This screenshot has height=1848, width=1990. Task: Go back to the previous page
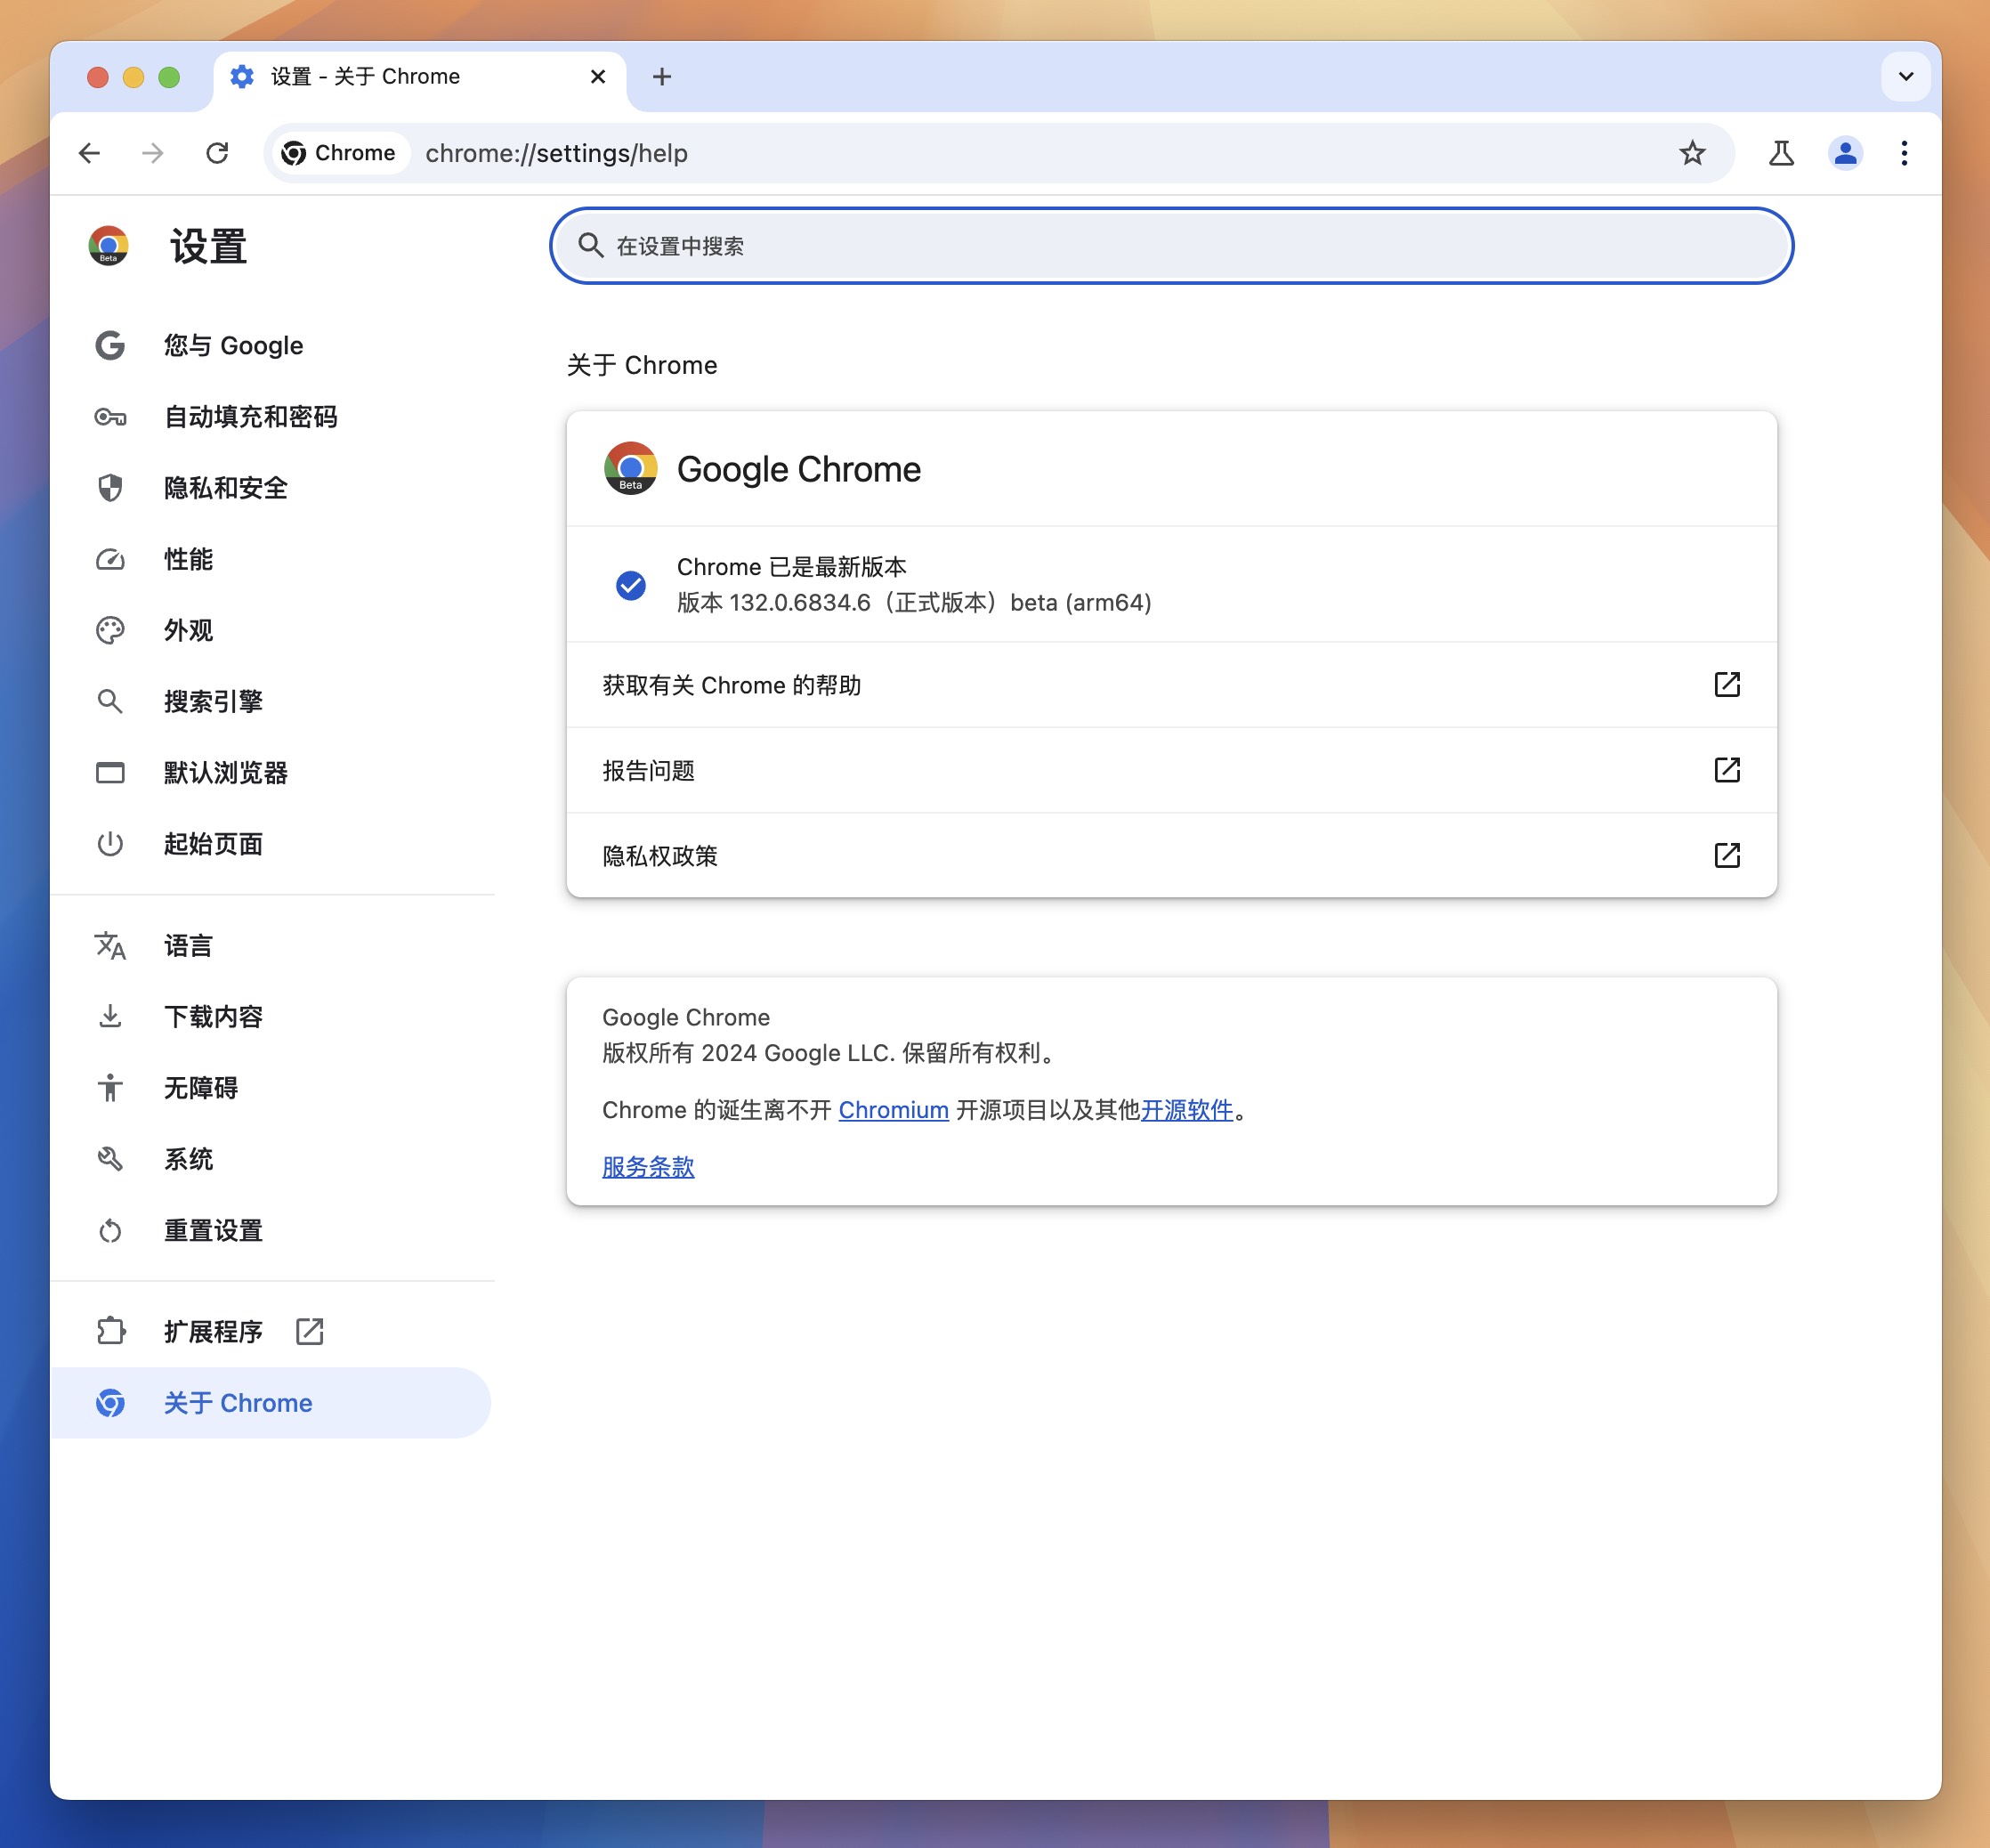(89, 153)
